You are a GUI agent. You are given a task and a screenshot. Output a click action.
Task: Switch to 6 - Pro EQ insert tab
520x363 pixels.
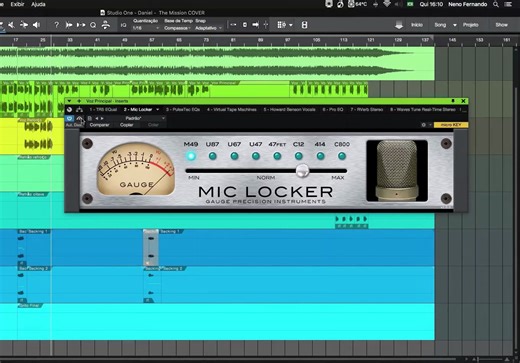pyautogui.click(x=332, y=110)
